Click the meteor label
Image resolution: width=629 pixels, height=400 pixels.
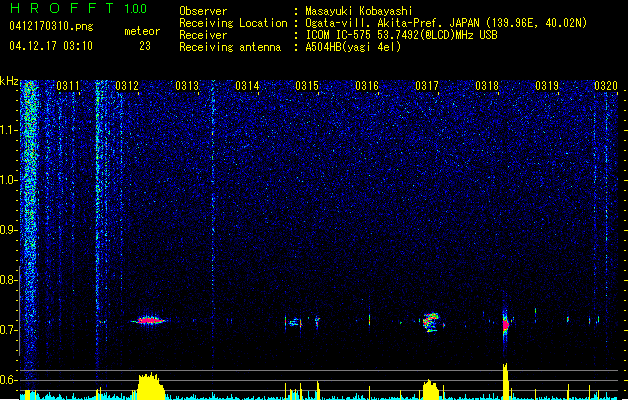coord(142,31)
